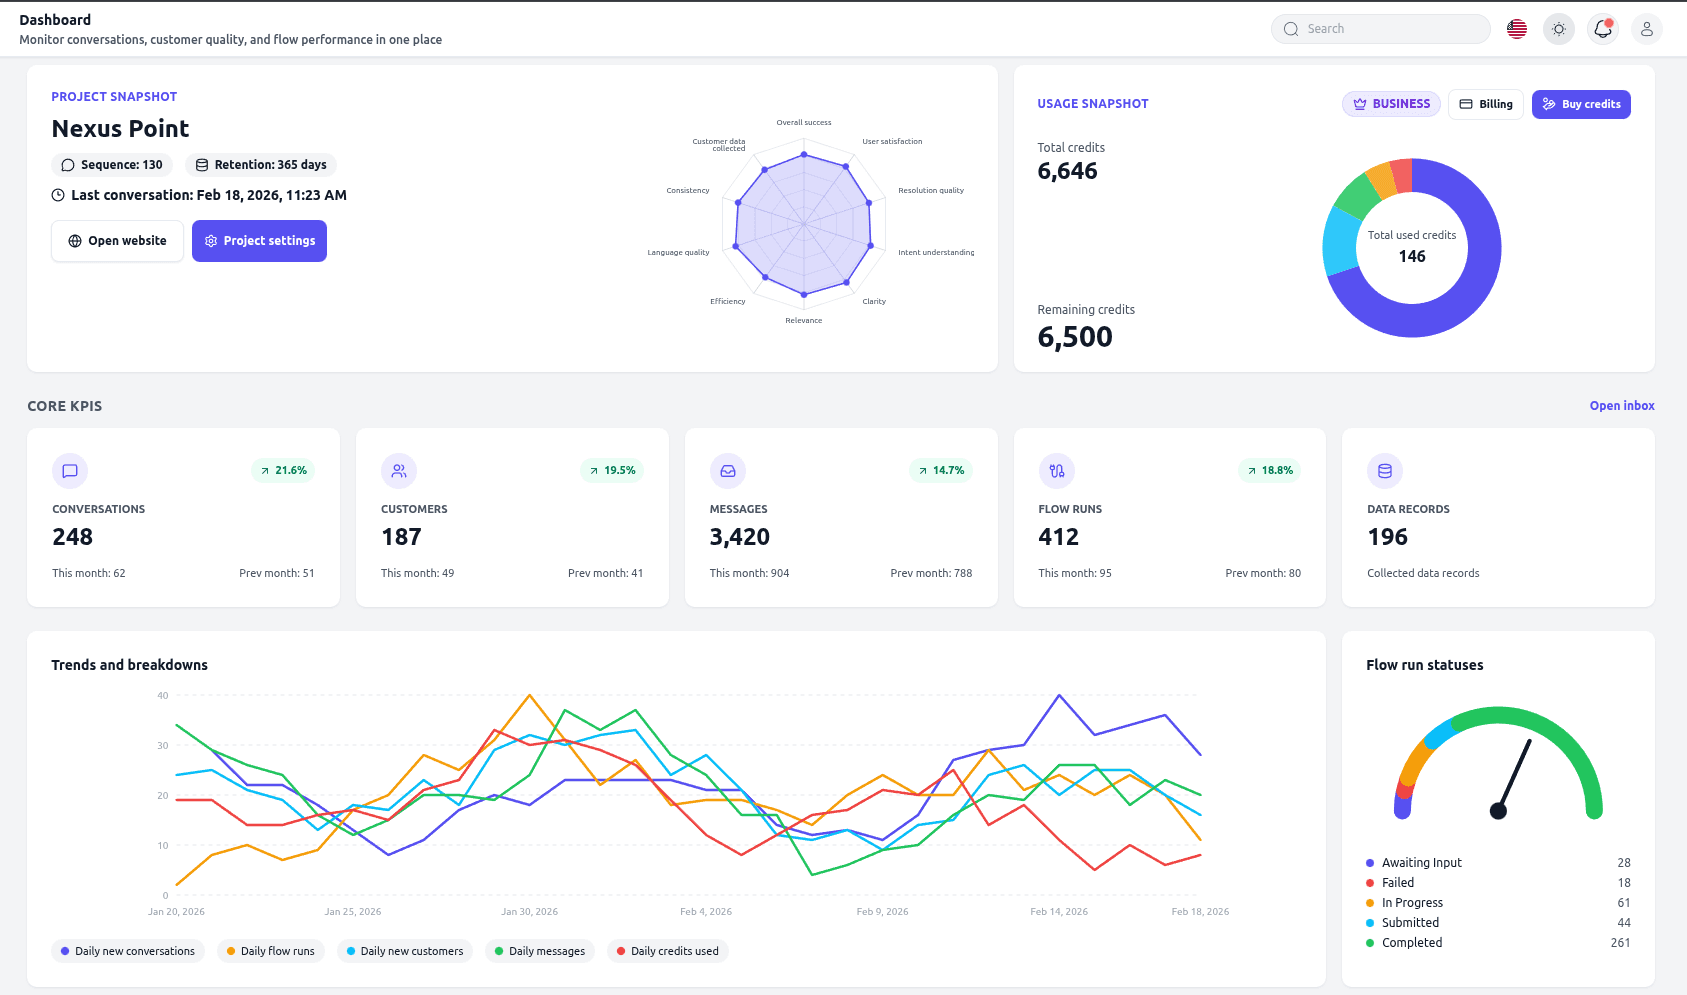Select the Sequence: 130 chip

[x=111, y=165]
